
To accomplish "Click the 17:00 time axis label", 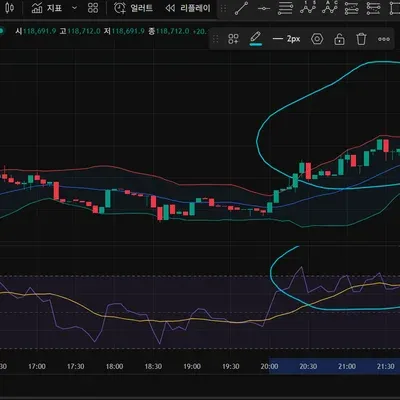I will point(37,367).
